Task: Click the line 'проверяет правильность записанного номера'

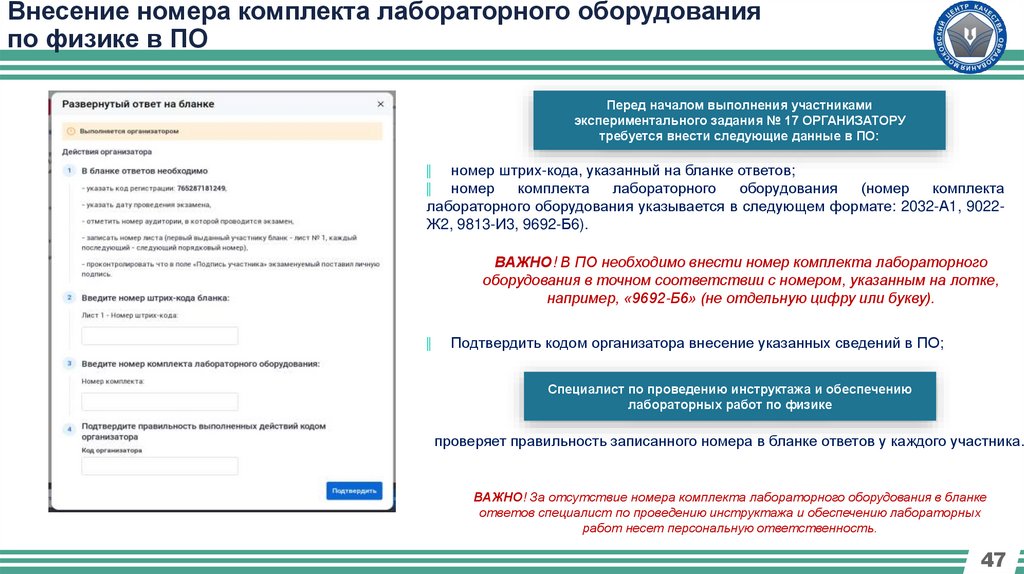Action: pyautogui.click(x=728, y=441)
